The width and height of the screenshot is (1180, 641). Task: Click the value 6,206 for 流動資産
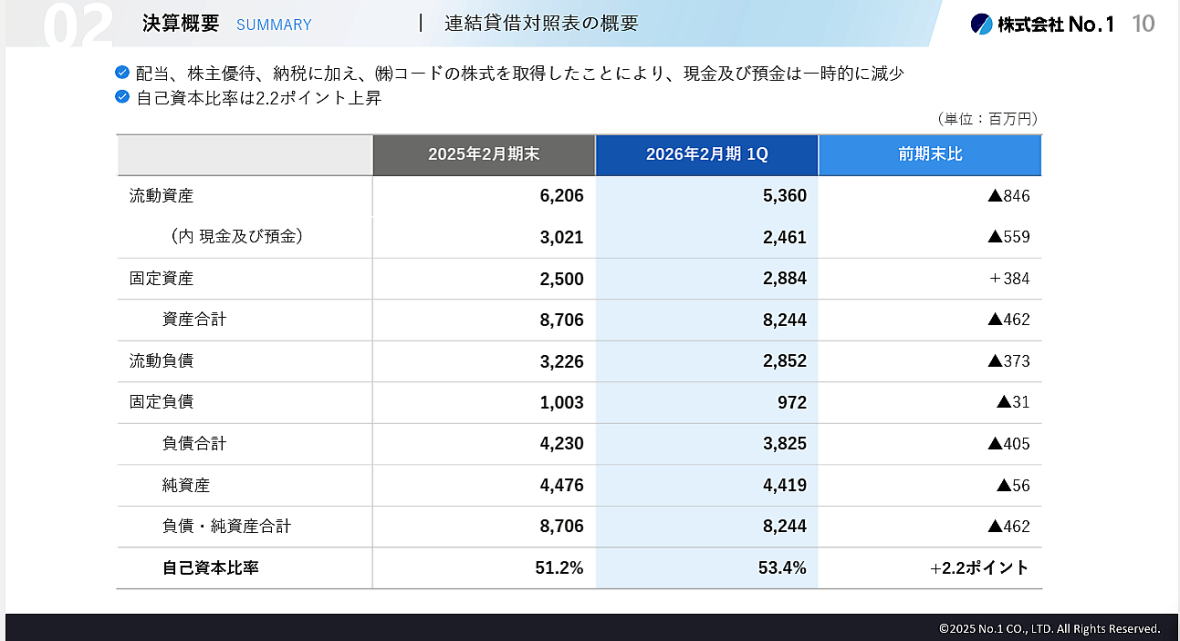(x=561, y=196)
